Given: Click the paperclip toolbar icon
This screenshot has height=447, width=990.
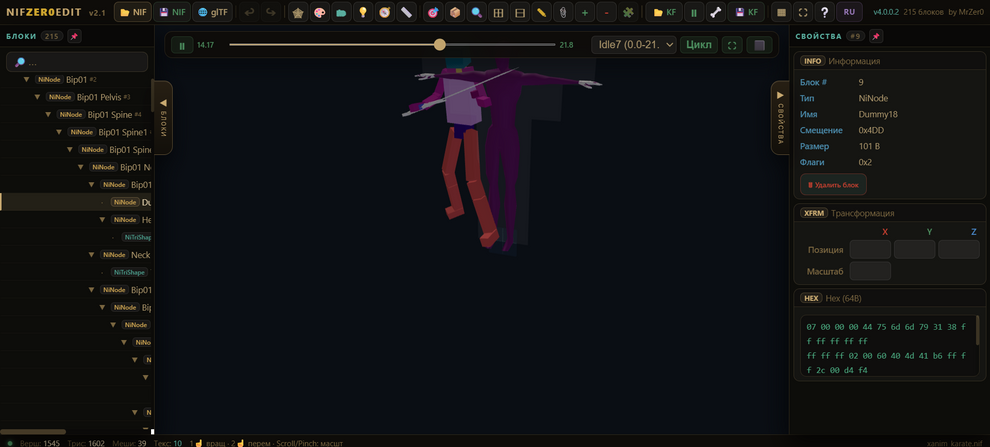Looking at the screenshot, I should (x=562, y=12).
